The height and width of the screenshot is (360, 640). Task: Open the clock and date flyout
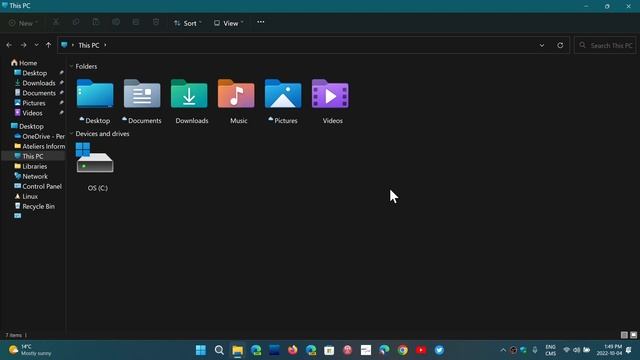[609, 350]
